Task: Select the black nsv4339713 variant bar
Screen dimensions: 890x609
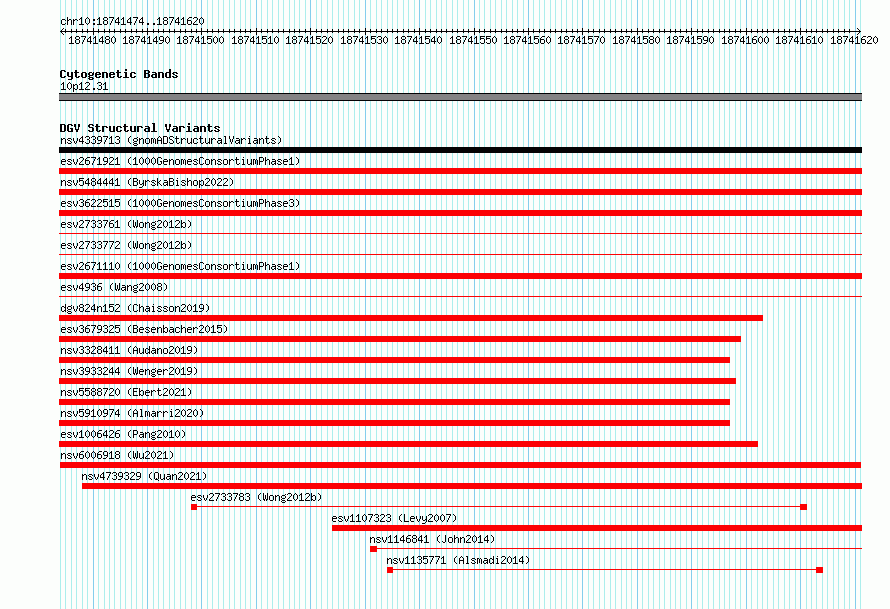Action: tap(460, 150)
